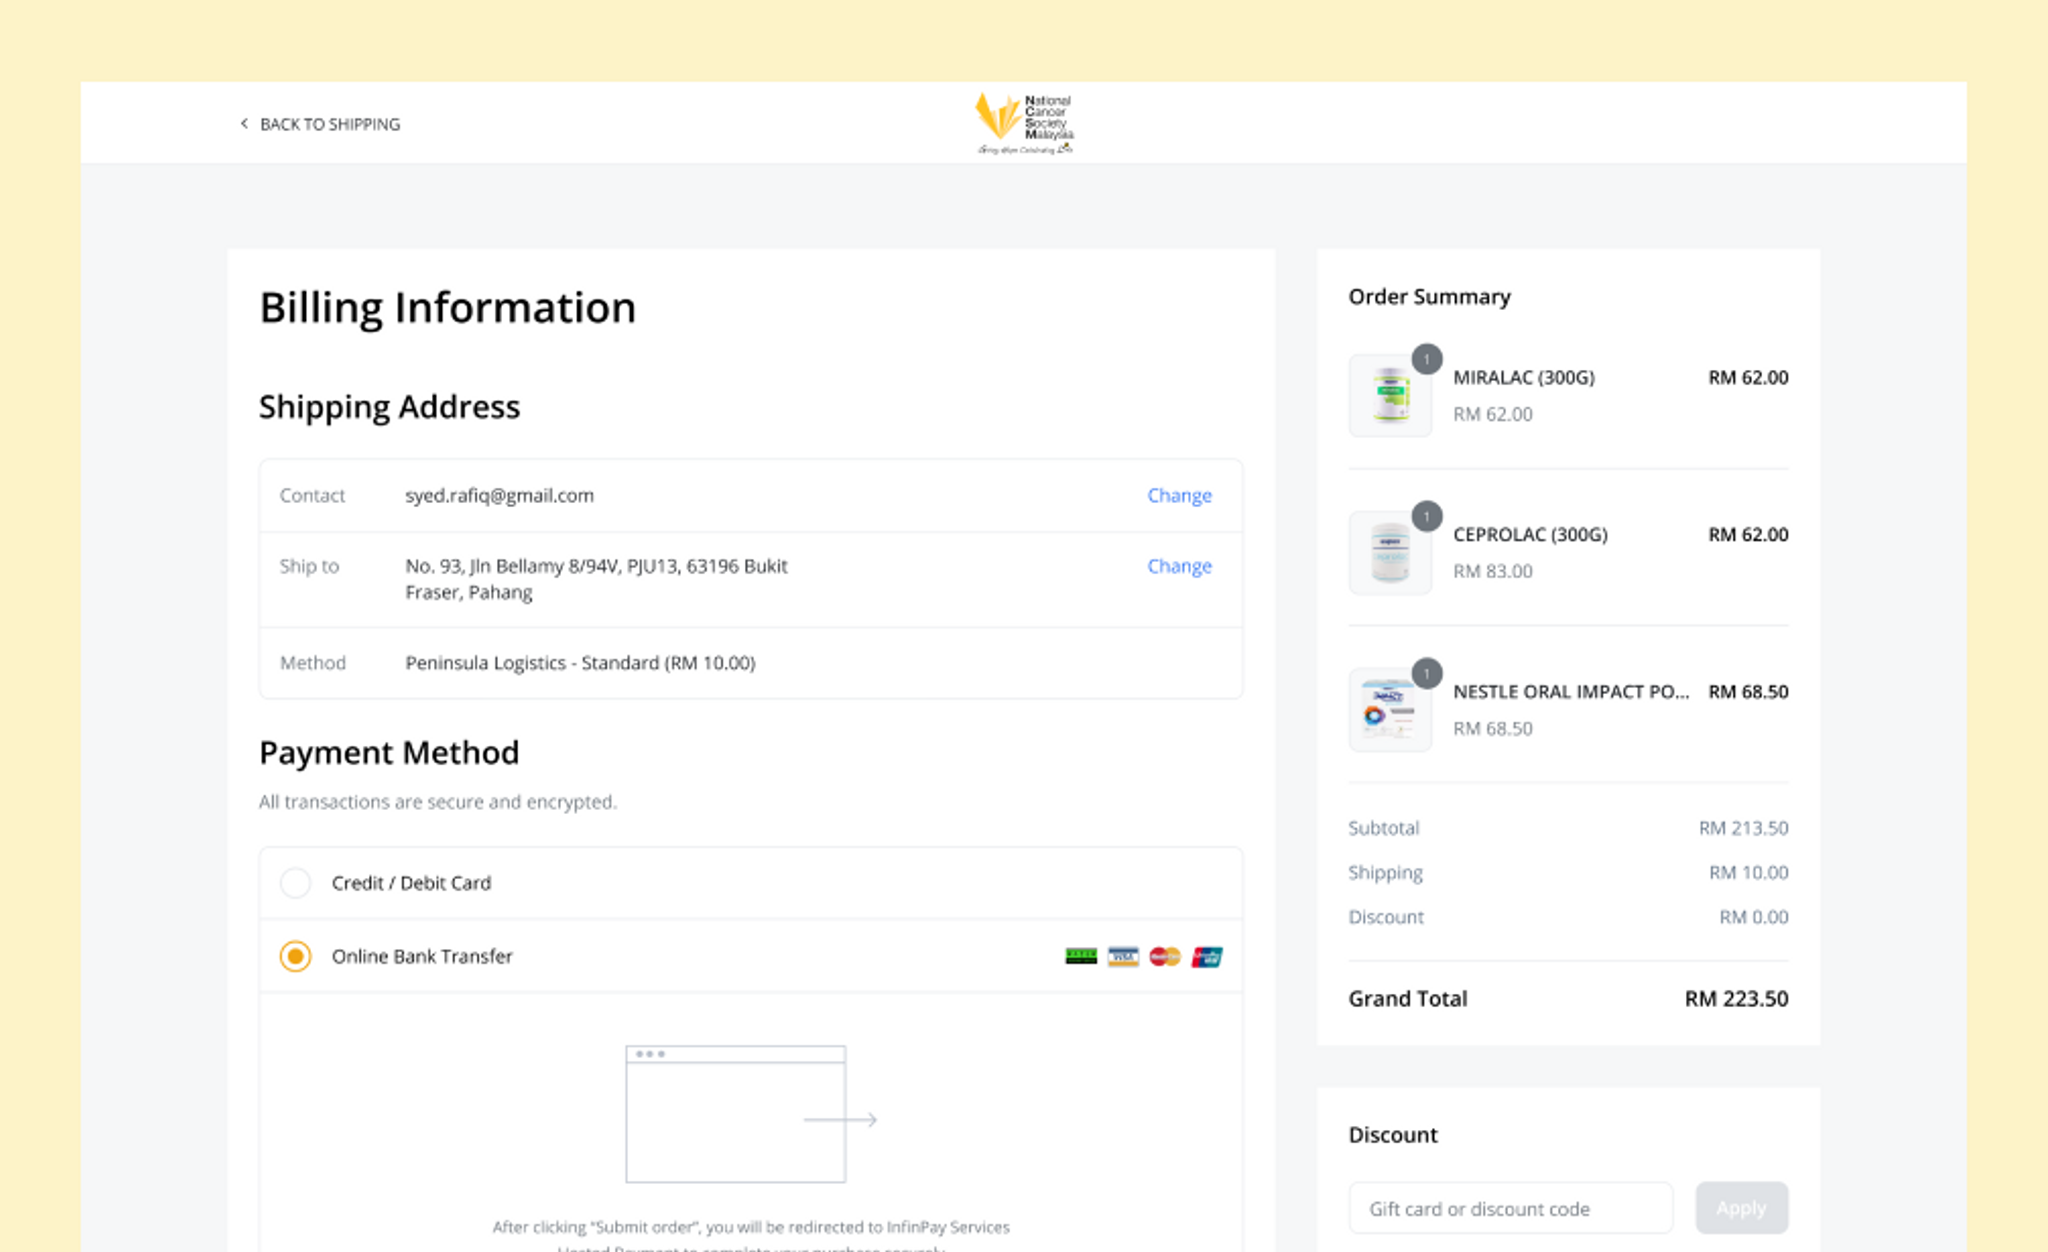Open Miralac (300G) product thumbnail
Image resolution: width=2048 pixels, height=1252 pixels.
[x=1390, y=396]
